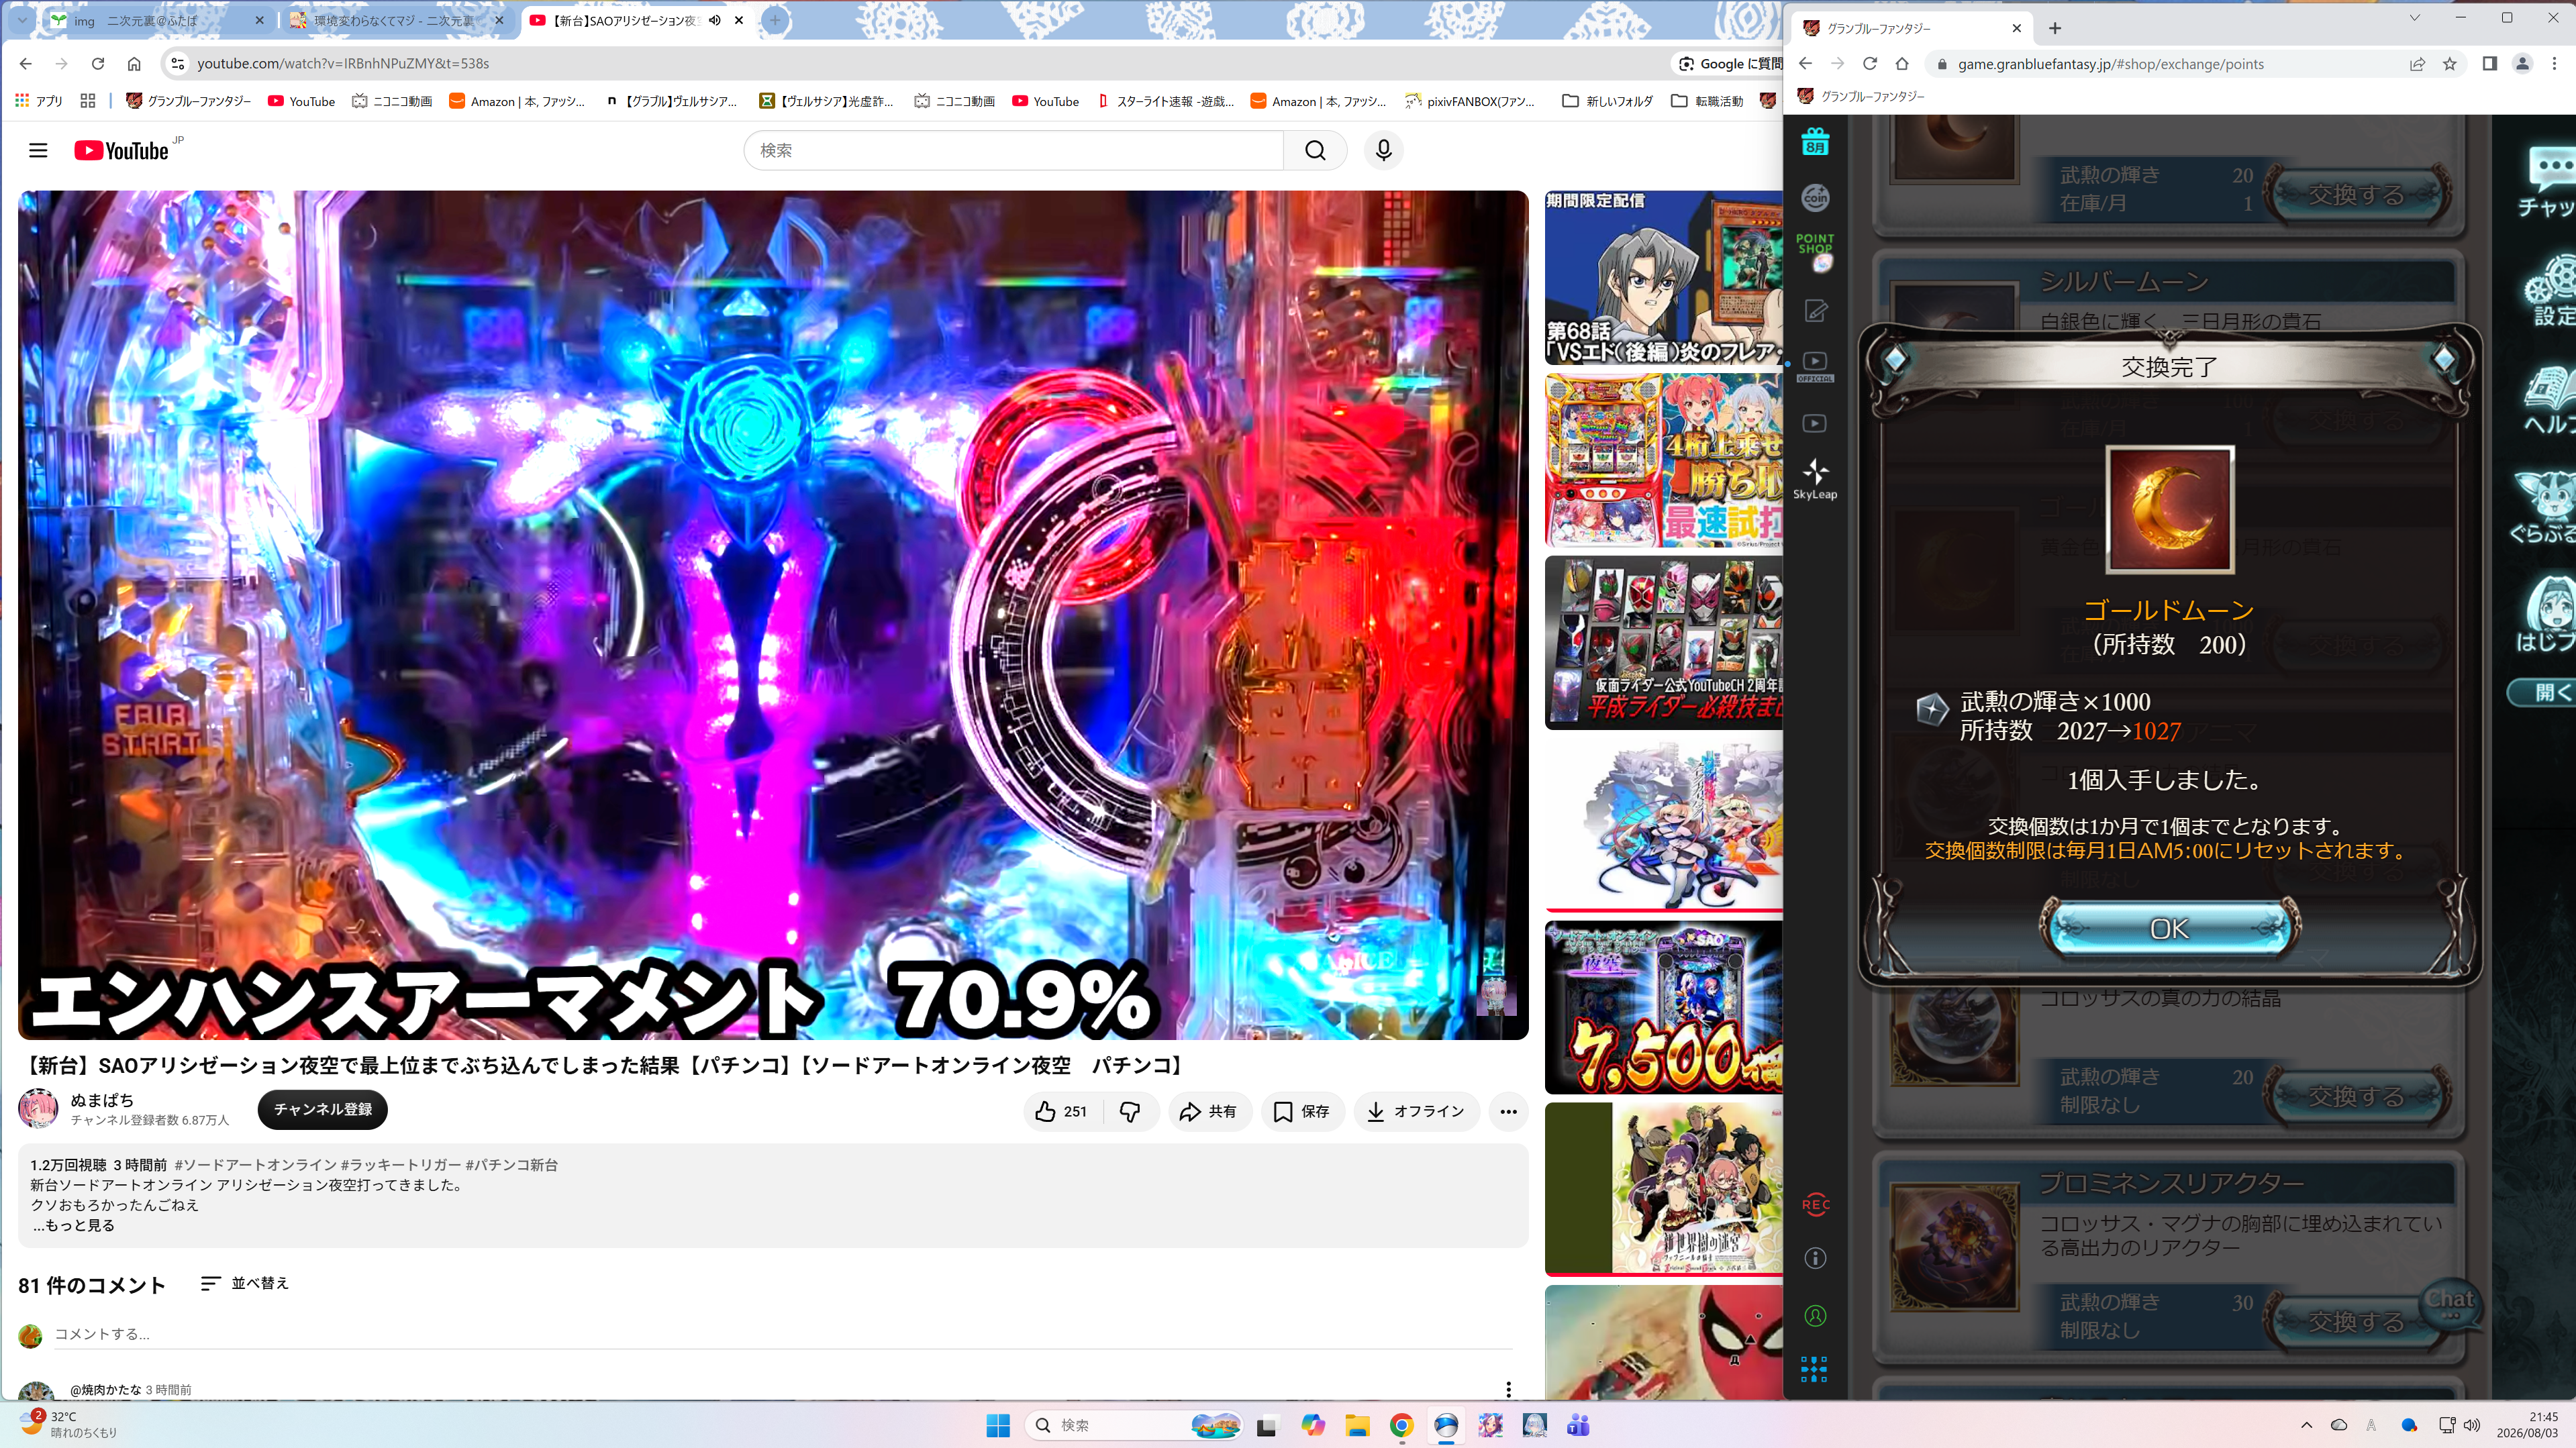Open Windows Start menu
Viewport: 2576px width, 1448px height.
(x=998, y=1425)
